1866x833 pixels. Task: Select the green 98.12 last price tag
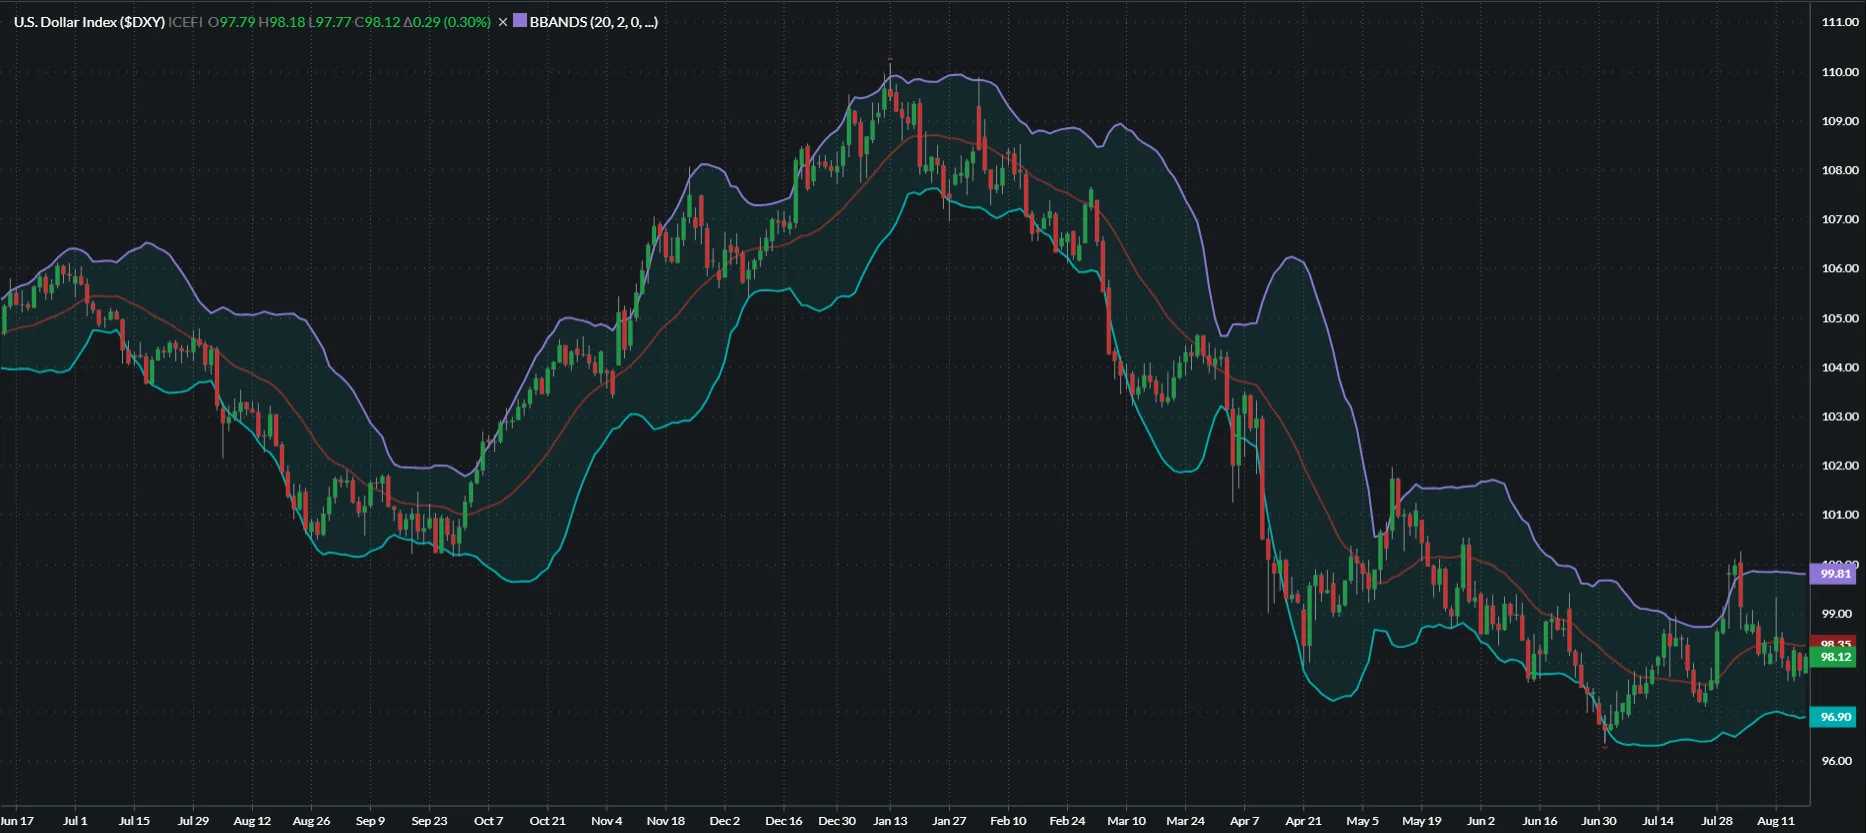click(1835, 657)
